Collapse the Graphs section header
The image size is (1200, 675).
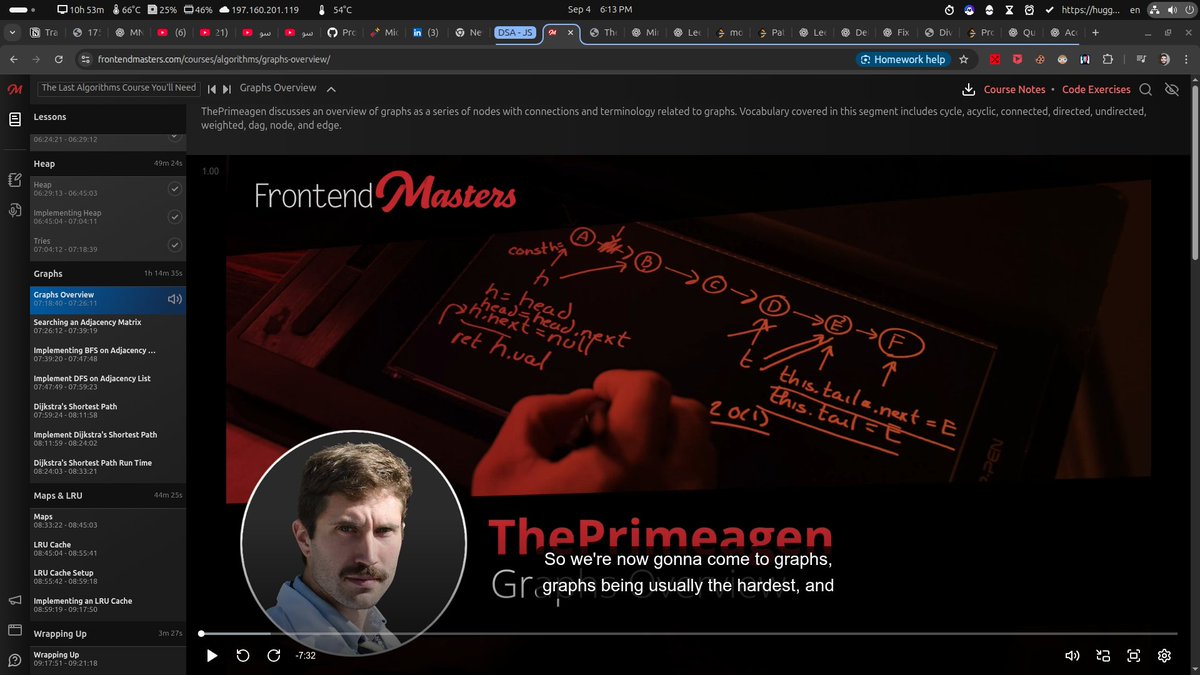tap(108, 273)
